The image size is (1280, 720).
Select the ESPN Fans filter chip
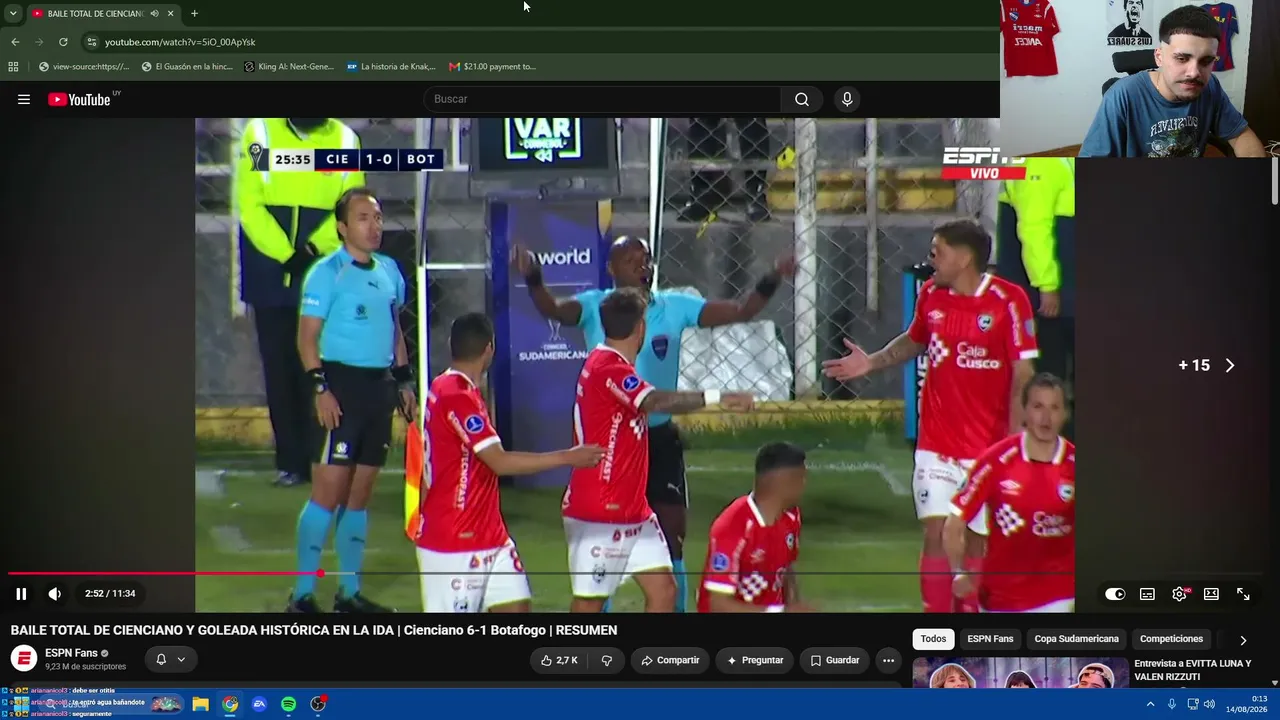[x=990, y=639]
